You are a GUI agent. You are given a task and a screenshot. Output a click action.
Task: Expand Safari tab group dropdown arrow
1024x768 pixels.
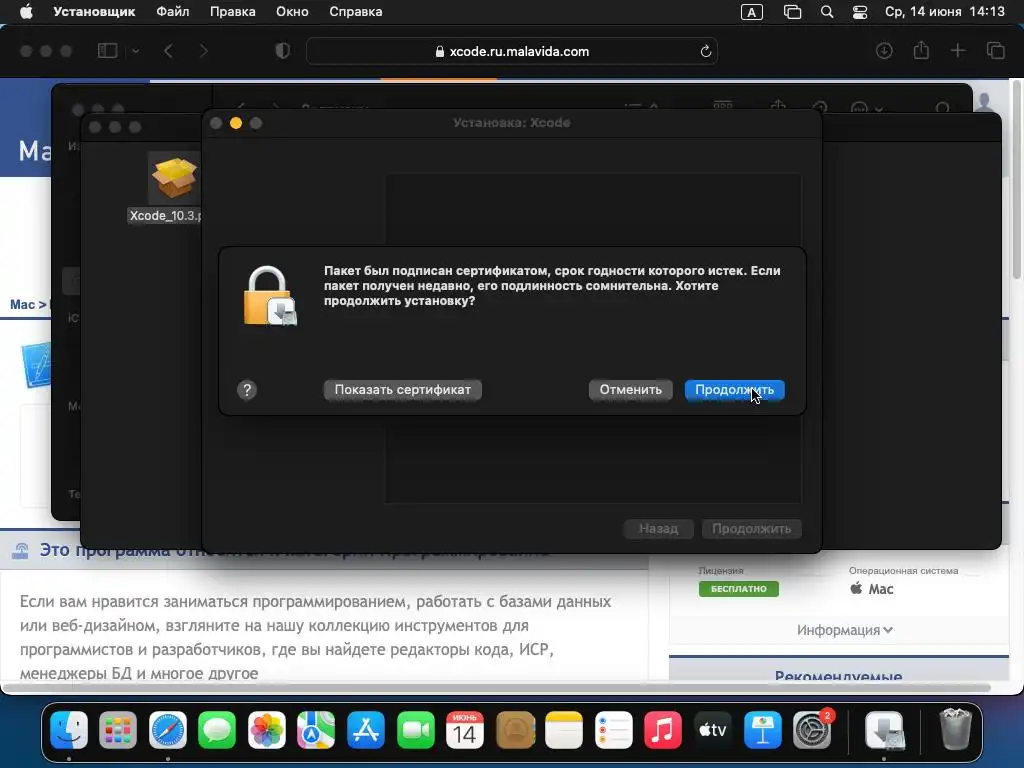point(135,51)
